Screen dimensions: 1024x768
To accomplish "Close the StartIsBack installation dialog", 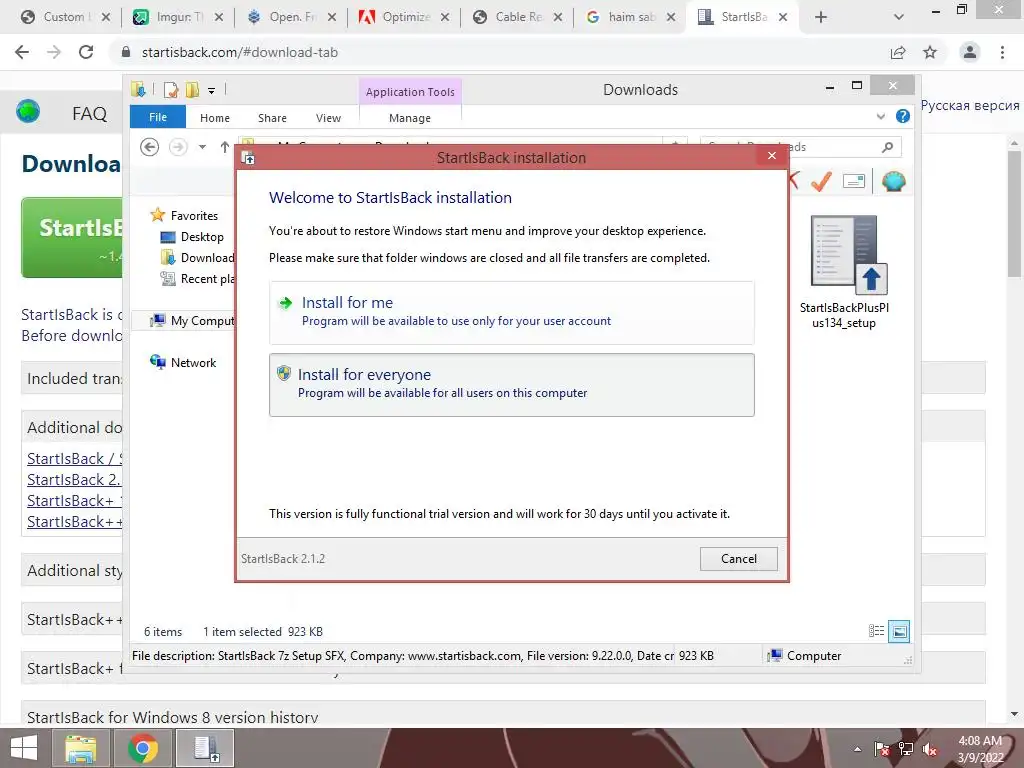I will [772, 155].
